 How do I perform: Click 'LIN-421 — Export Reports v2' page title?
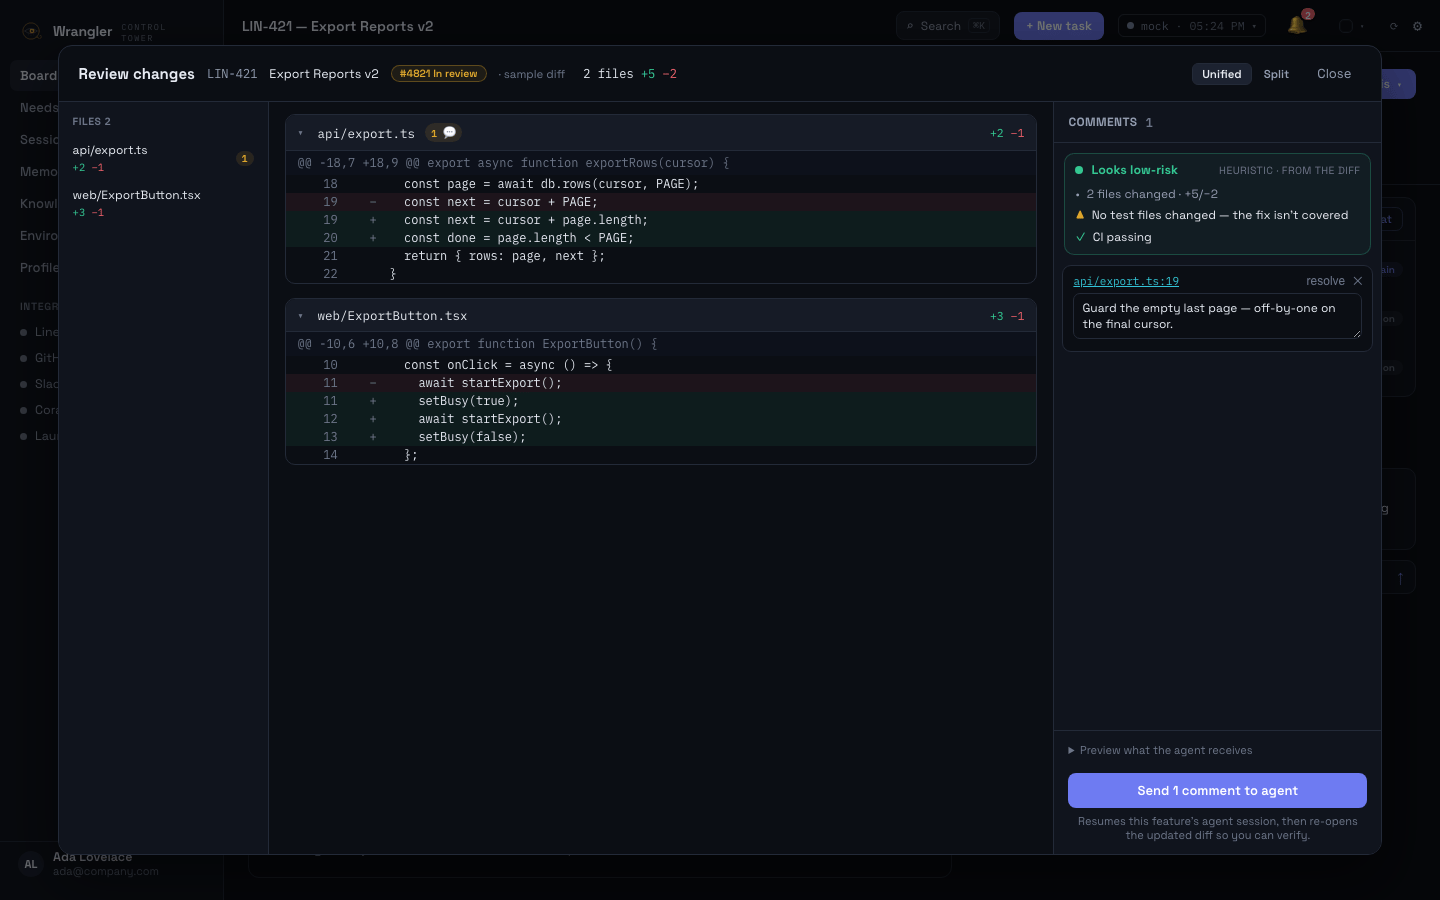[x=337, y=26]
